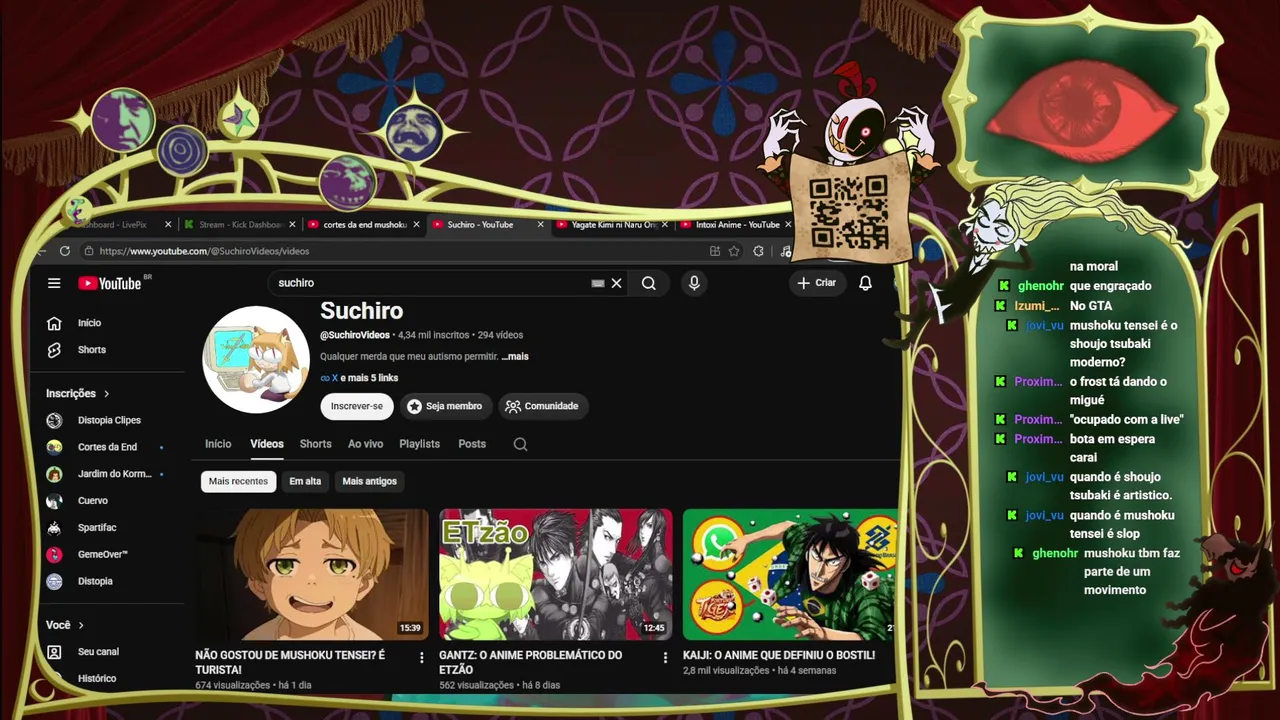Click the @SuchiroVideos channel handle
Viewport: 1280px width, 720px height.
click(x=355, y=335)
